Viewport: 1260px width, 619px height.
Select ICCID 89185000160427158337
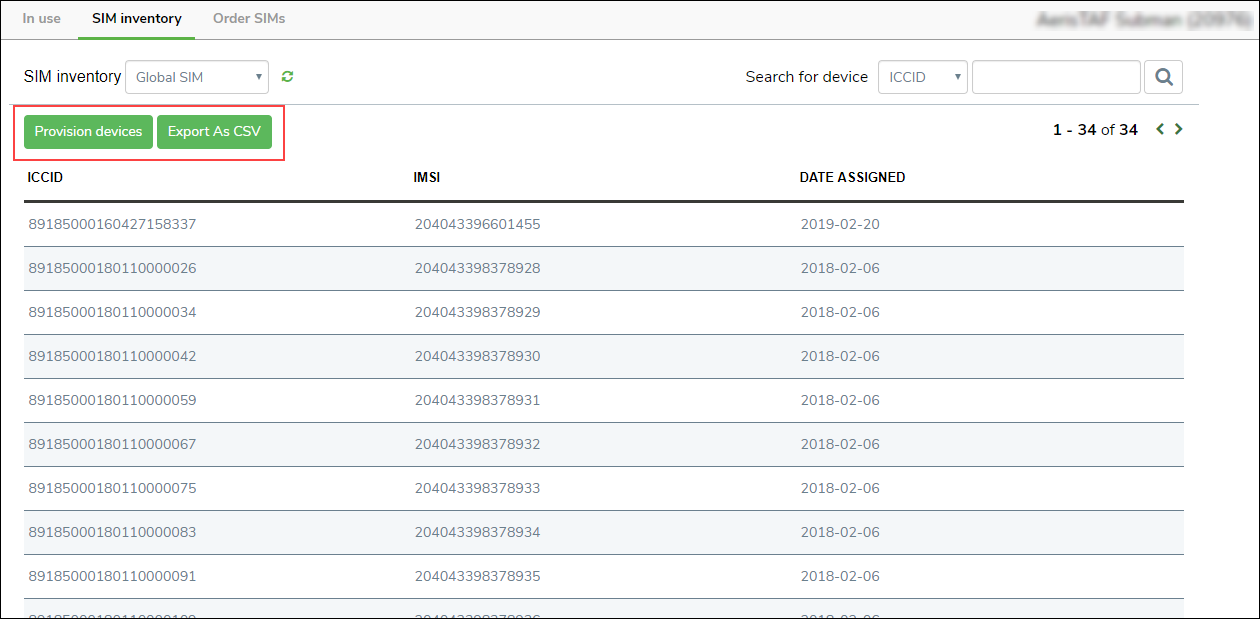[113, 225]
